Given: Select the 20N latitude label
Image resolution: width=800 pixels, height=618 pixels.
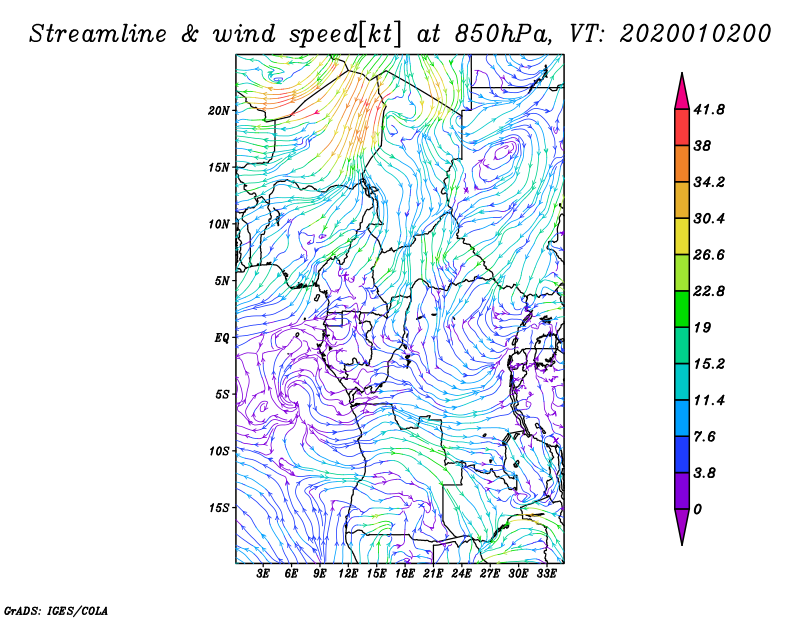Looking at the screenshot, I should (x=219, y=110).
